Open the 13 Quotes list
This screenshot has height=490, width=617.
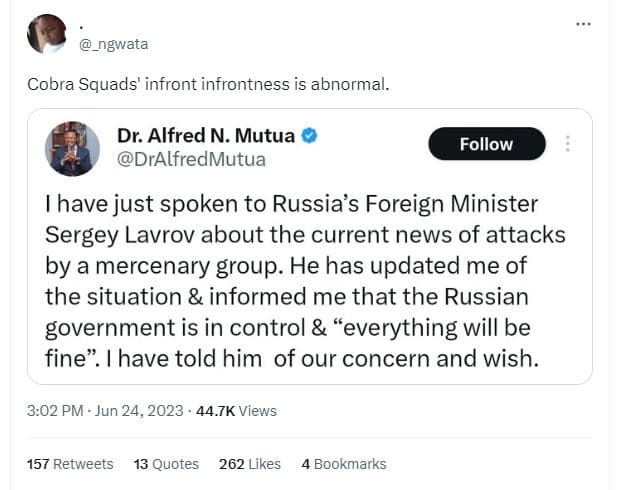[166, 464]
